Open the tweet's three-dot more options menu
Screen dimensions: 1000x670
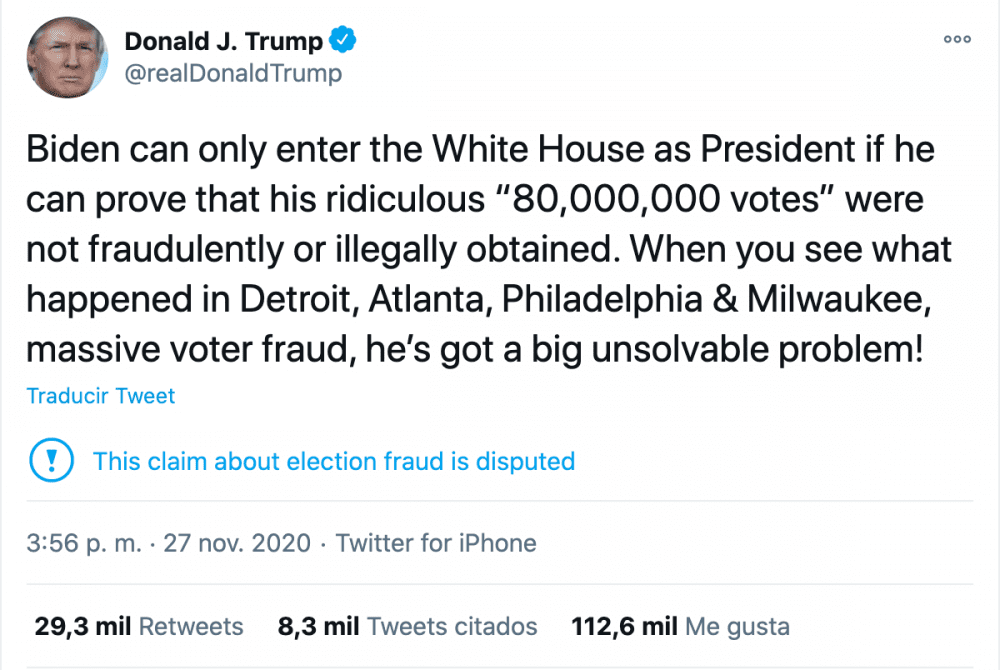point(957,40)
